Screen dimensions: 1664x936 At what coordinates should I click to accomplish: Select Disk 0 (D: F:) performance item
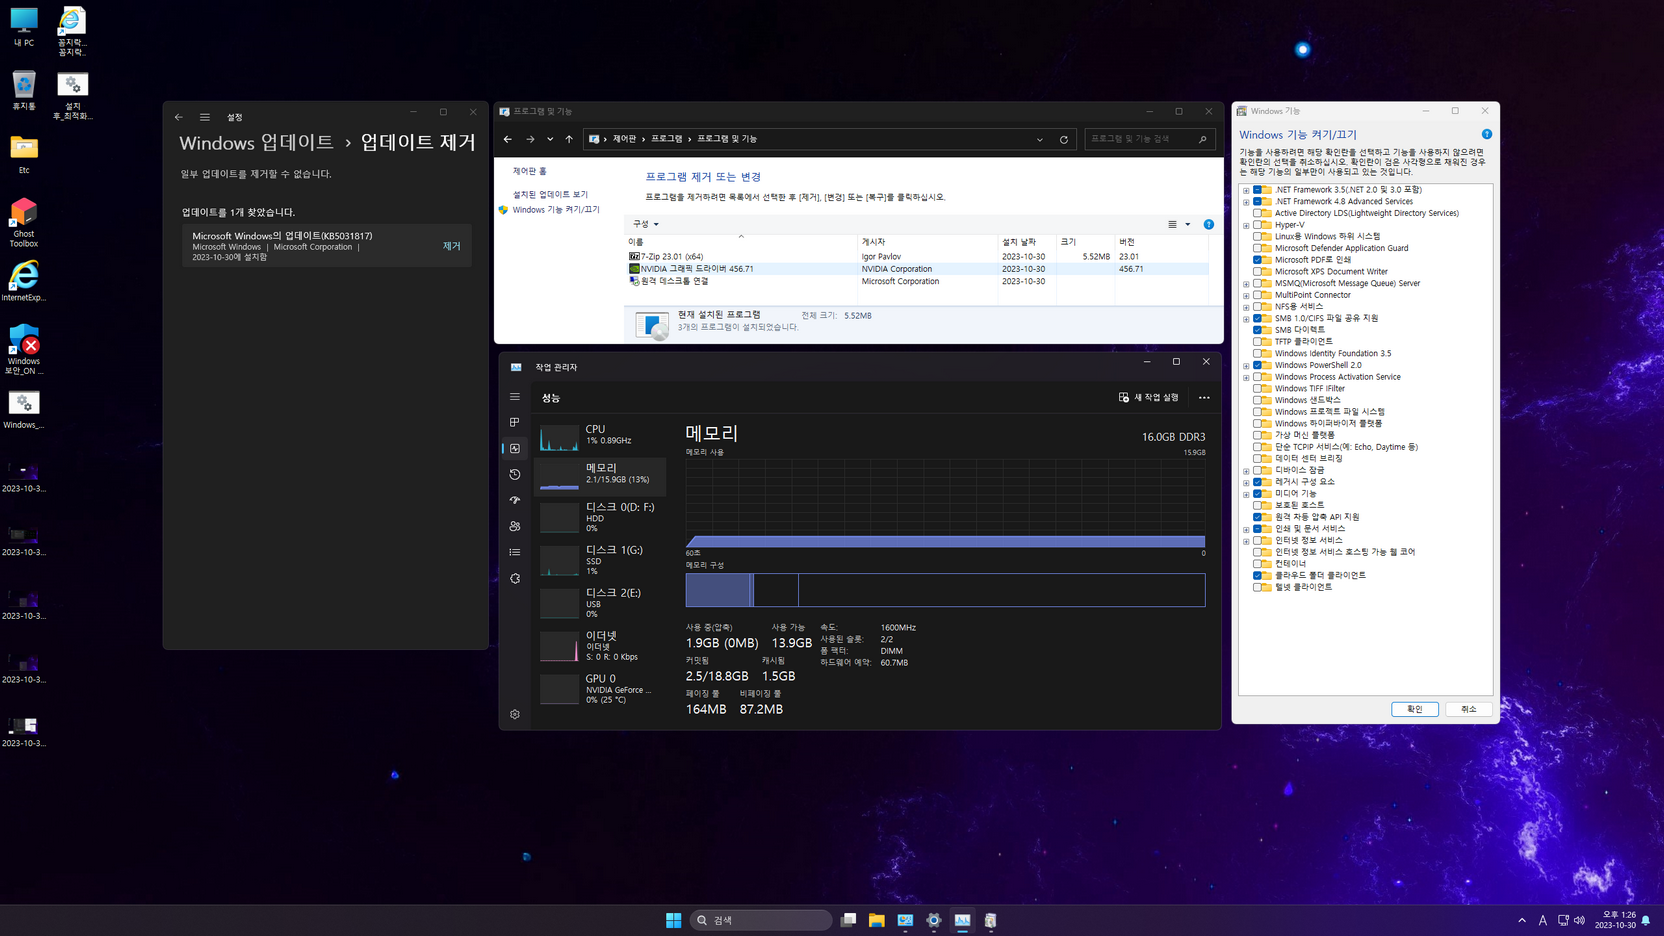[x=600, y=517]
